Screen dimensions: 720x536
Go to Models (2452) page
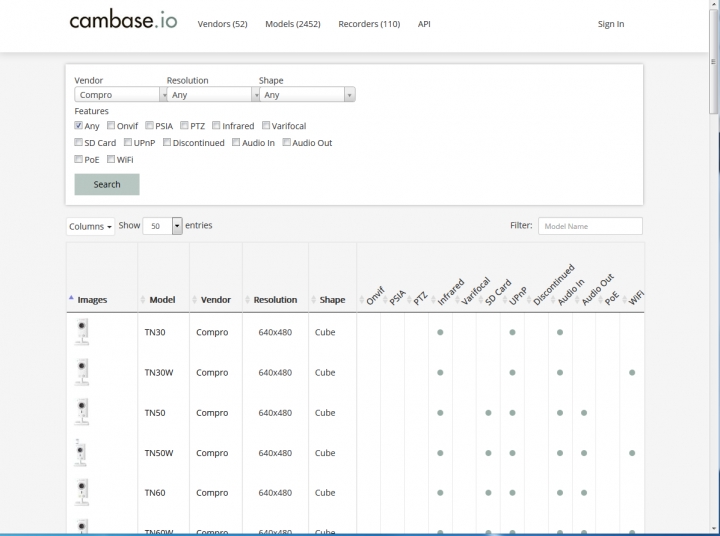click(x=293, y=24)
